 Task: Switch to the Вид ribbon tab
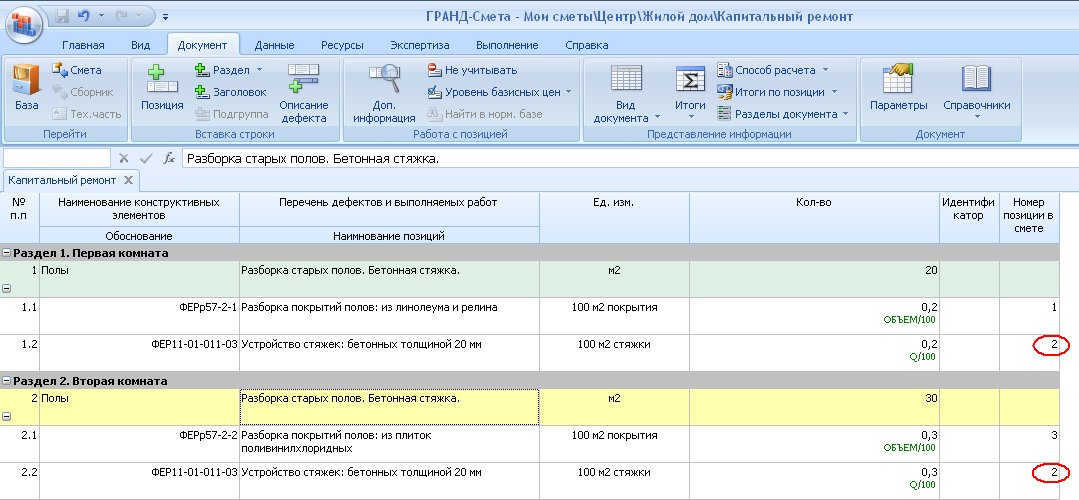pyautogui.click(x=140, y=45)
